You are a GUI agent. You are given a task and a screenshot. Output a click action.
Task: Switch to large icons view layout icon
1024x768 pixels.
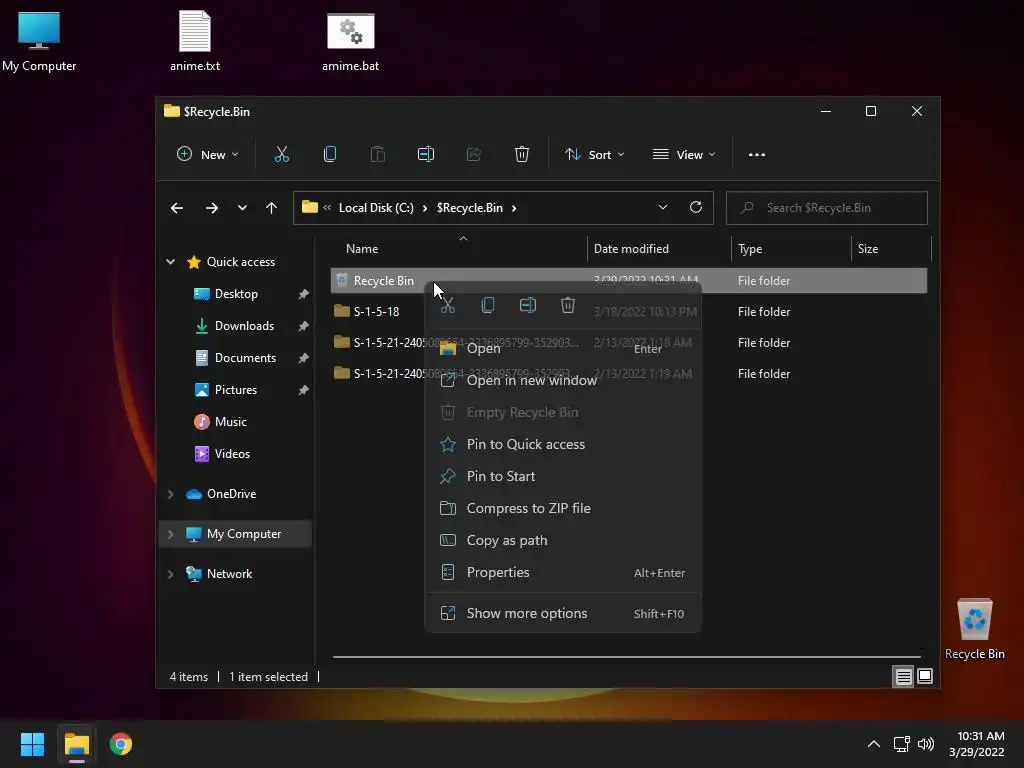click(x=925, y=677)
